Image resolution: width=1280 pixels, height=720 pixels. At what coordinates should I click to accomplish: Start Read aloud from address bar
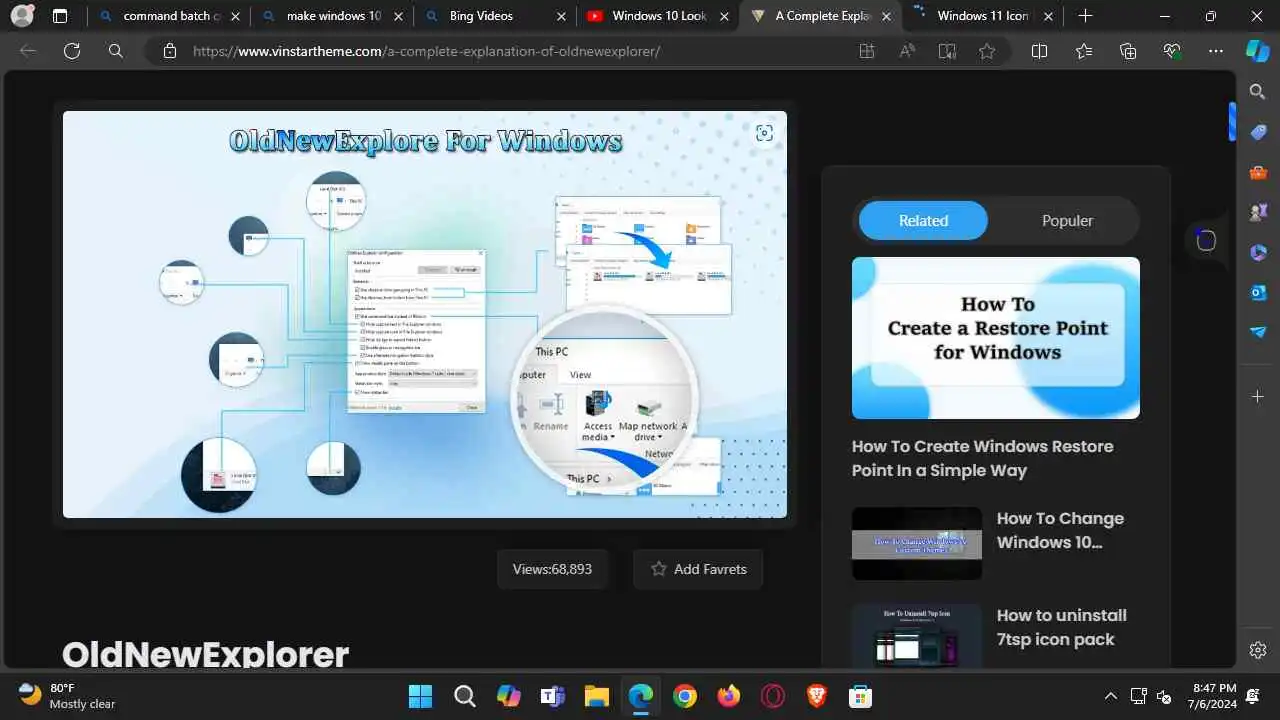point(907,51)
